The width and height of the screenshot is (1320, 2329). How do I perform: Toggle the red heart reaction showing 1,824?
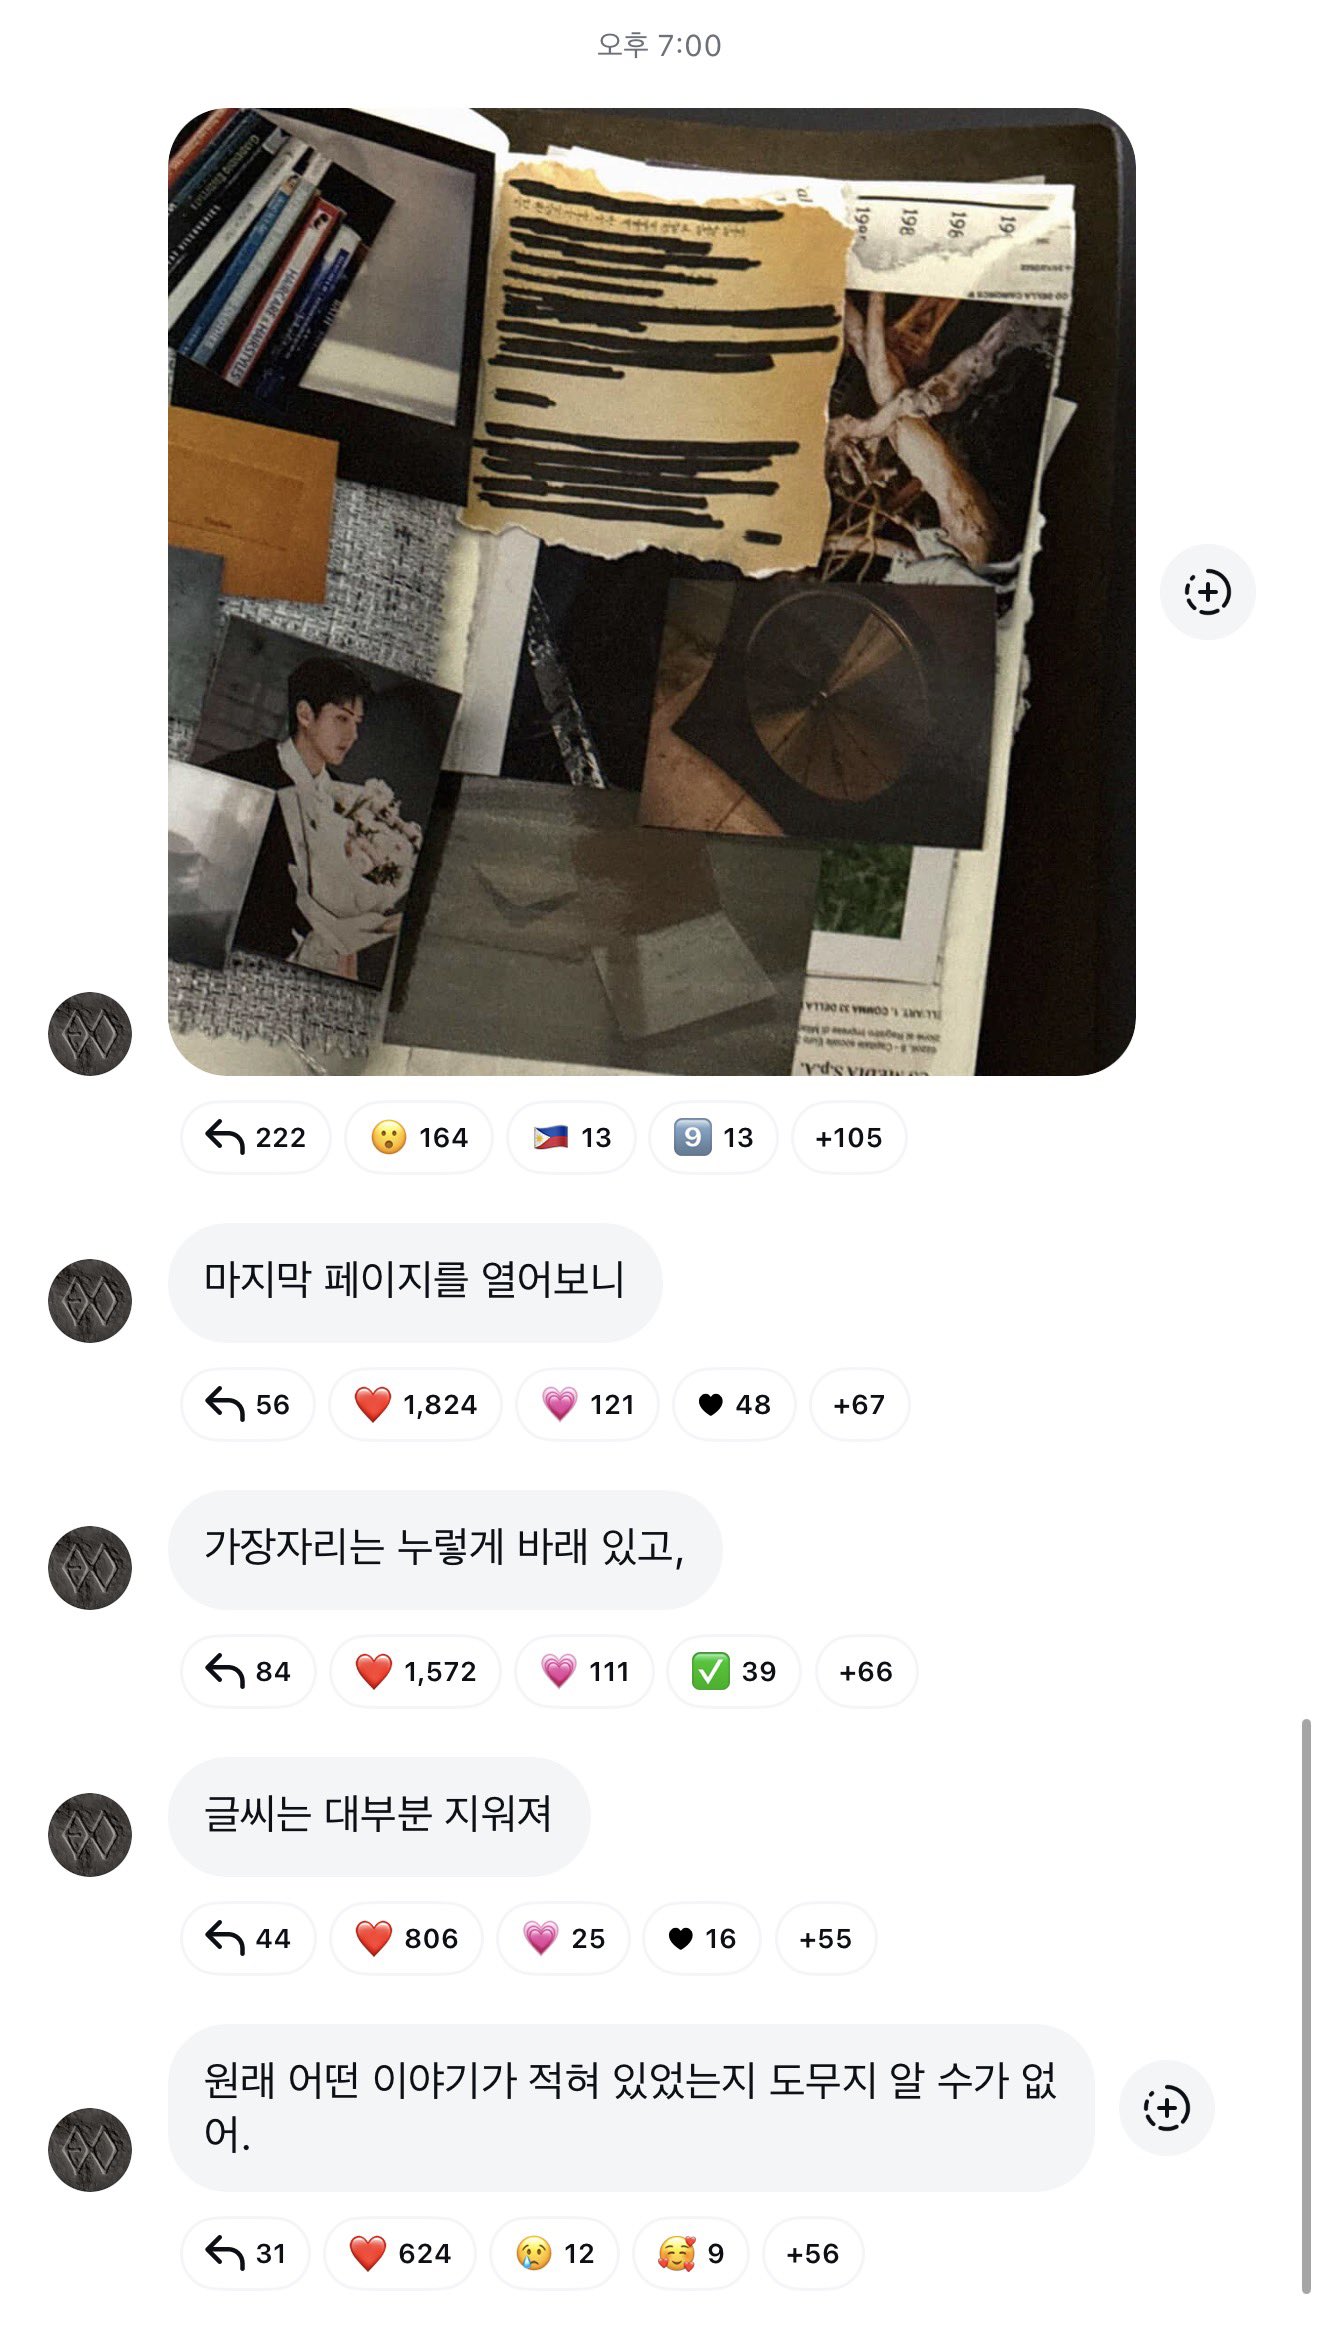pos(415,1404)
